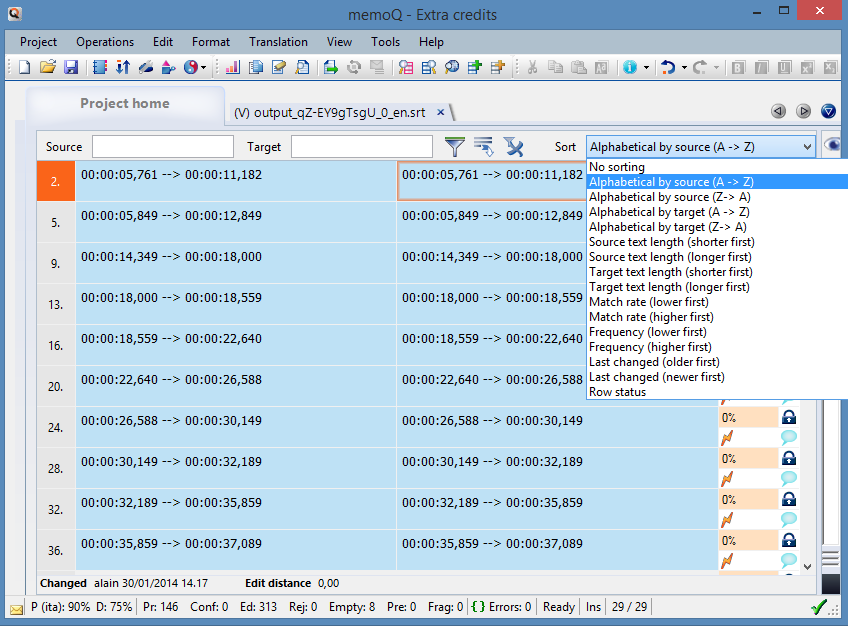This screenshot has height=626, width=848.
Task: Click target cell '00:00:22,640 --> 00:00:26,588'
Action: click(x=492, y=379)
